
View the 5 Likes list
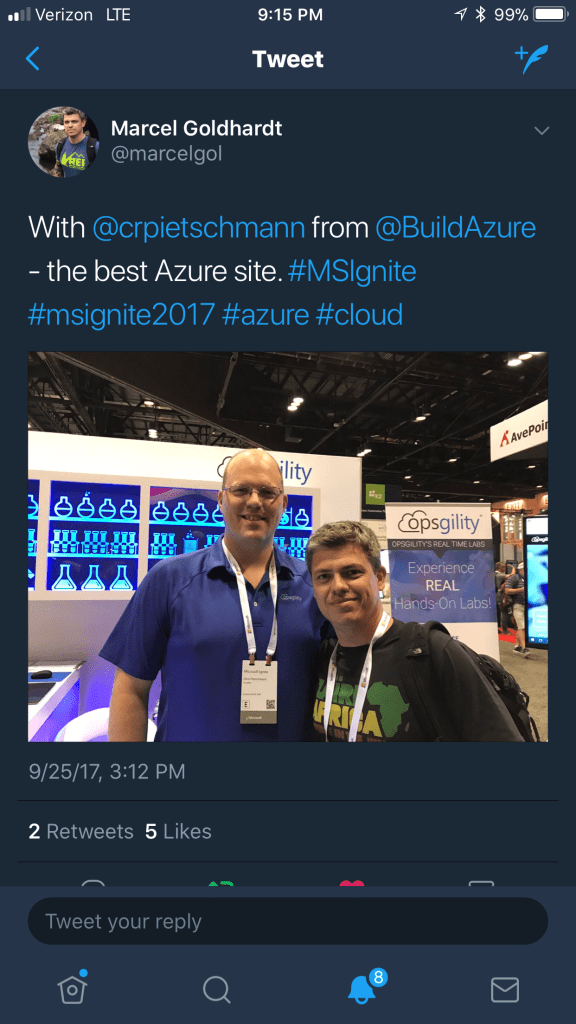tap(178, 831)
